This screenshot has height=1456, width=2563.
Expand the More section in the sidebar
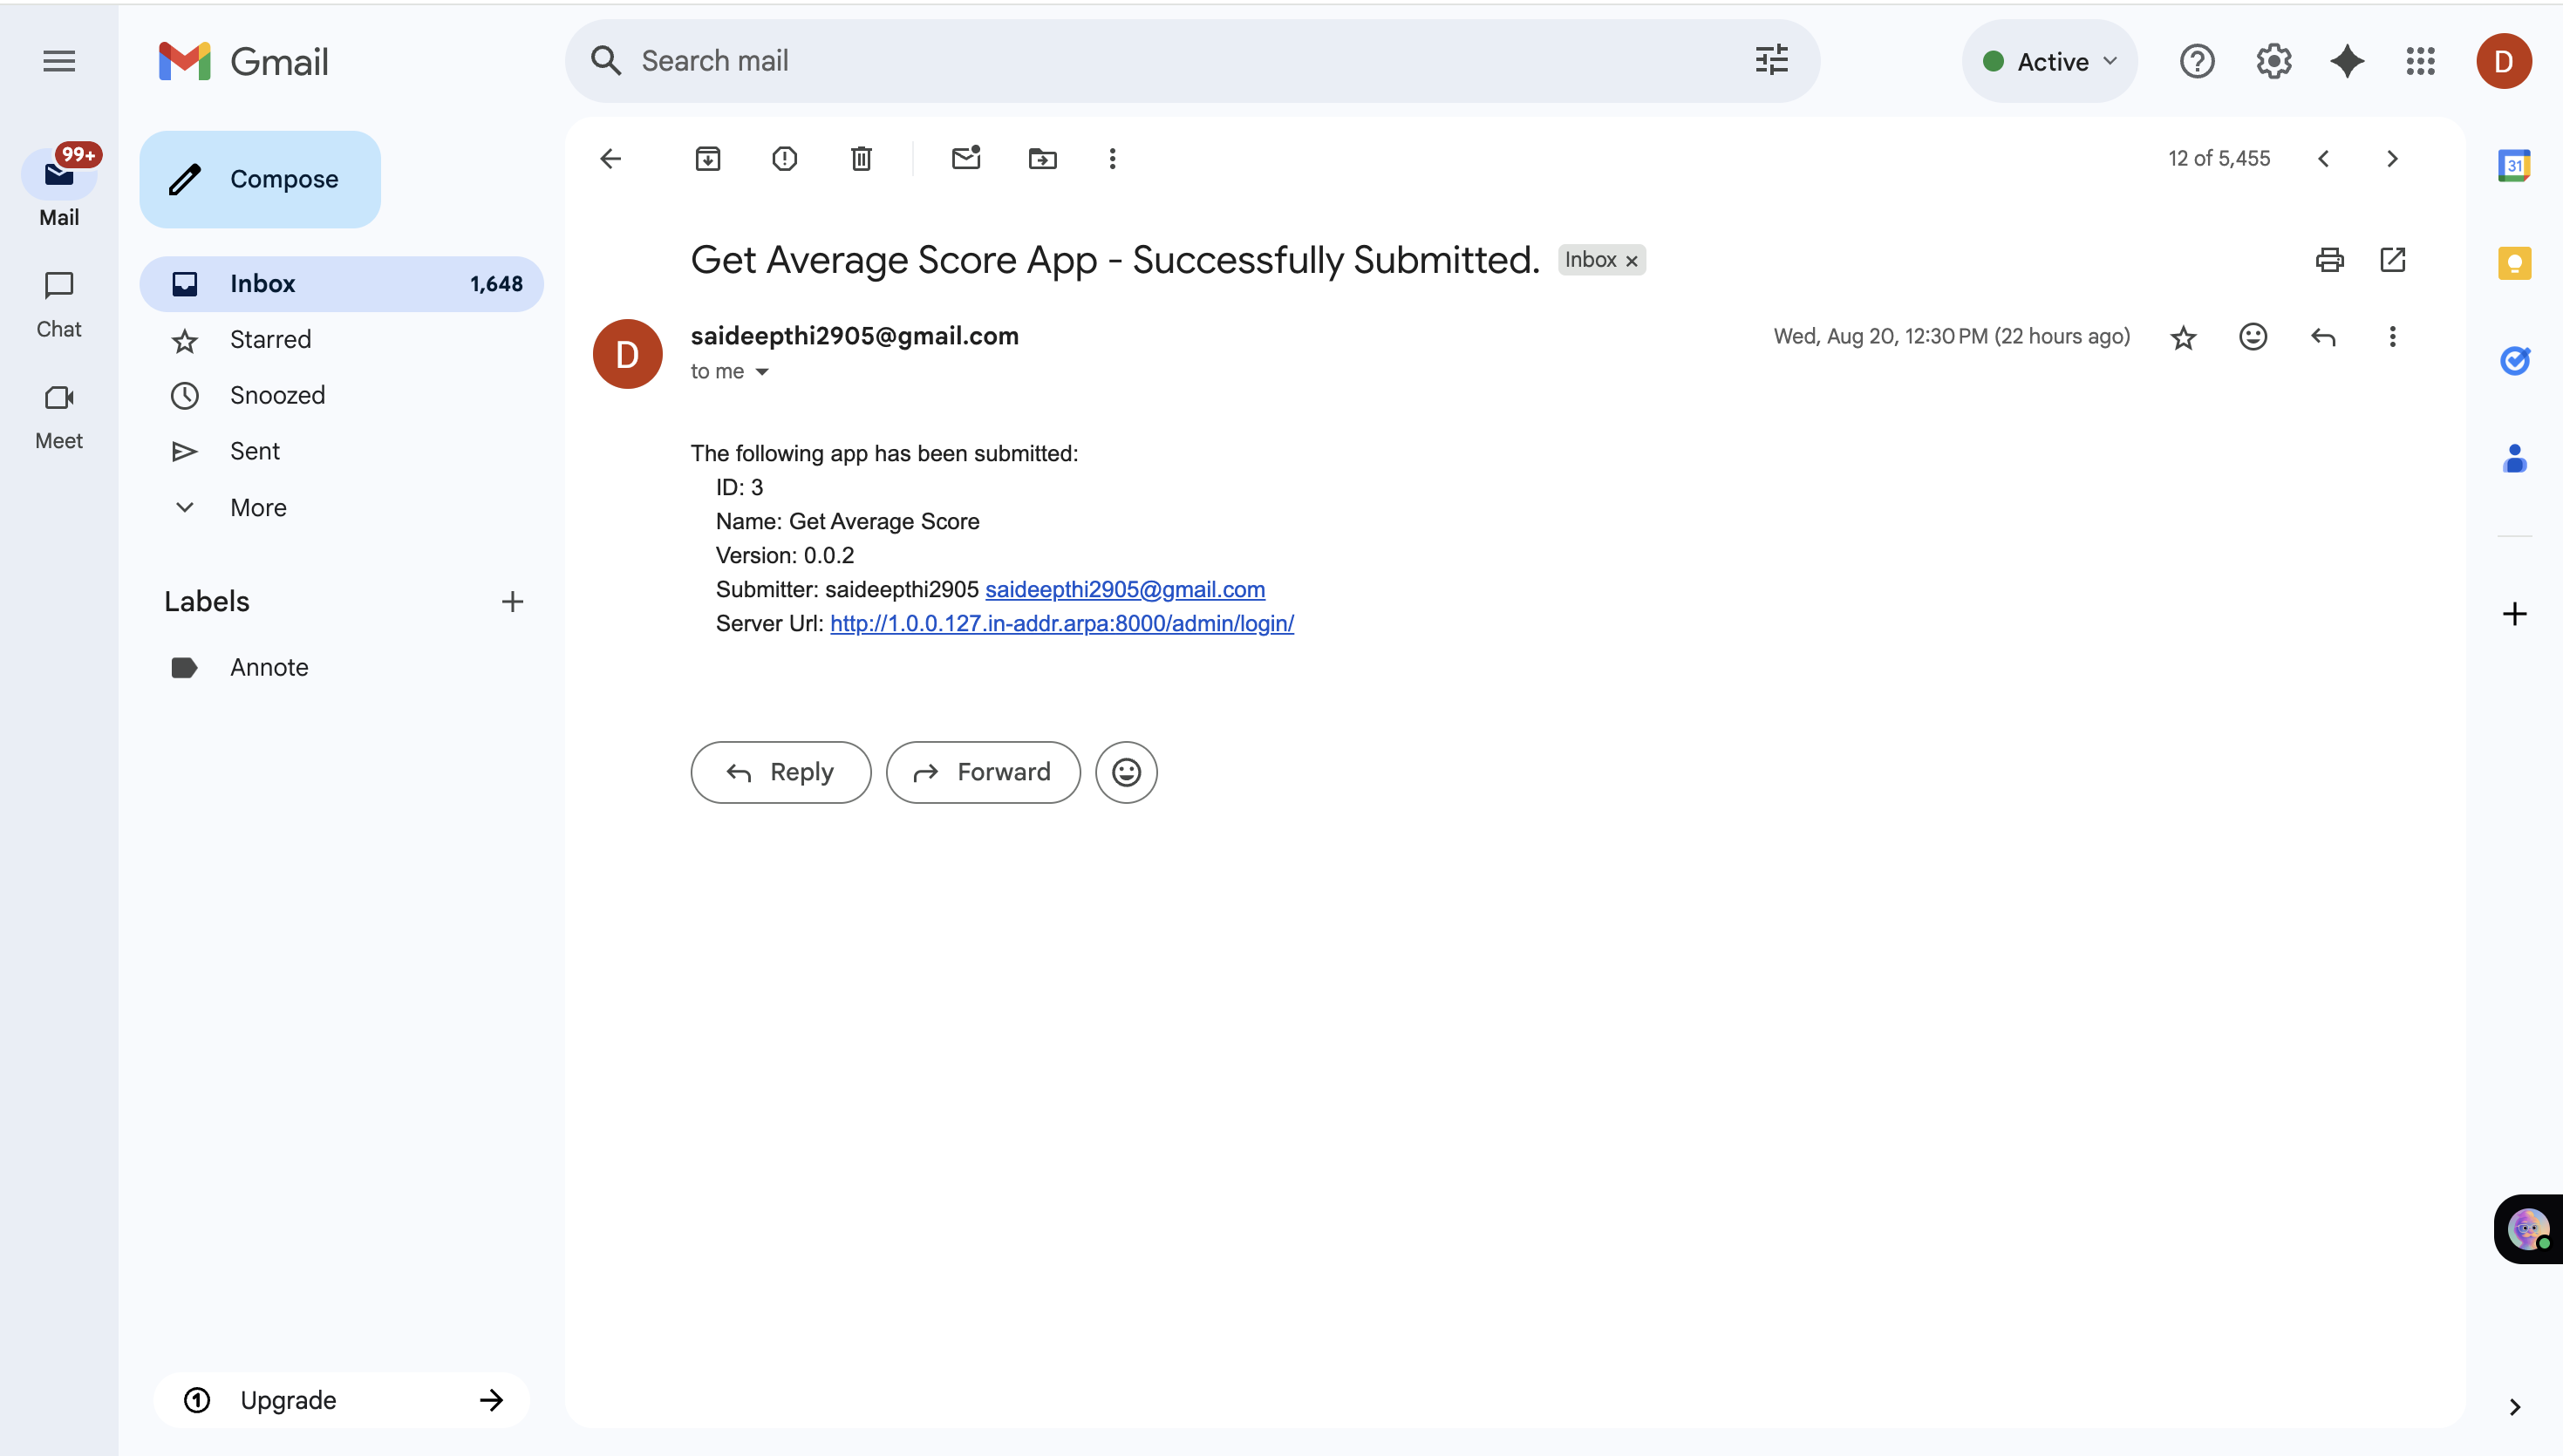pyautogui.click(x=258, y=507)
